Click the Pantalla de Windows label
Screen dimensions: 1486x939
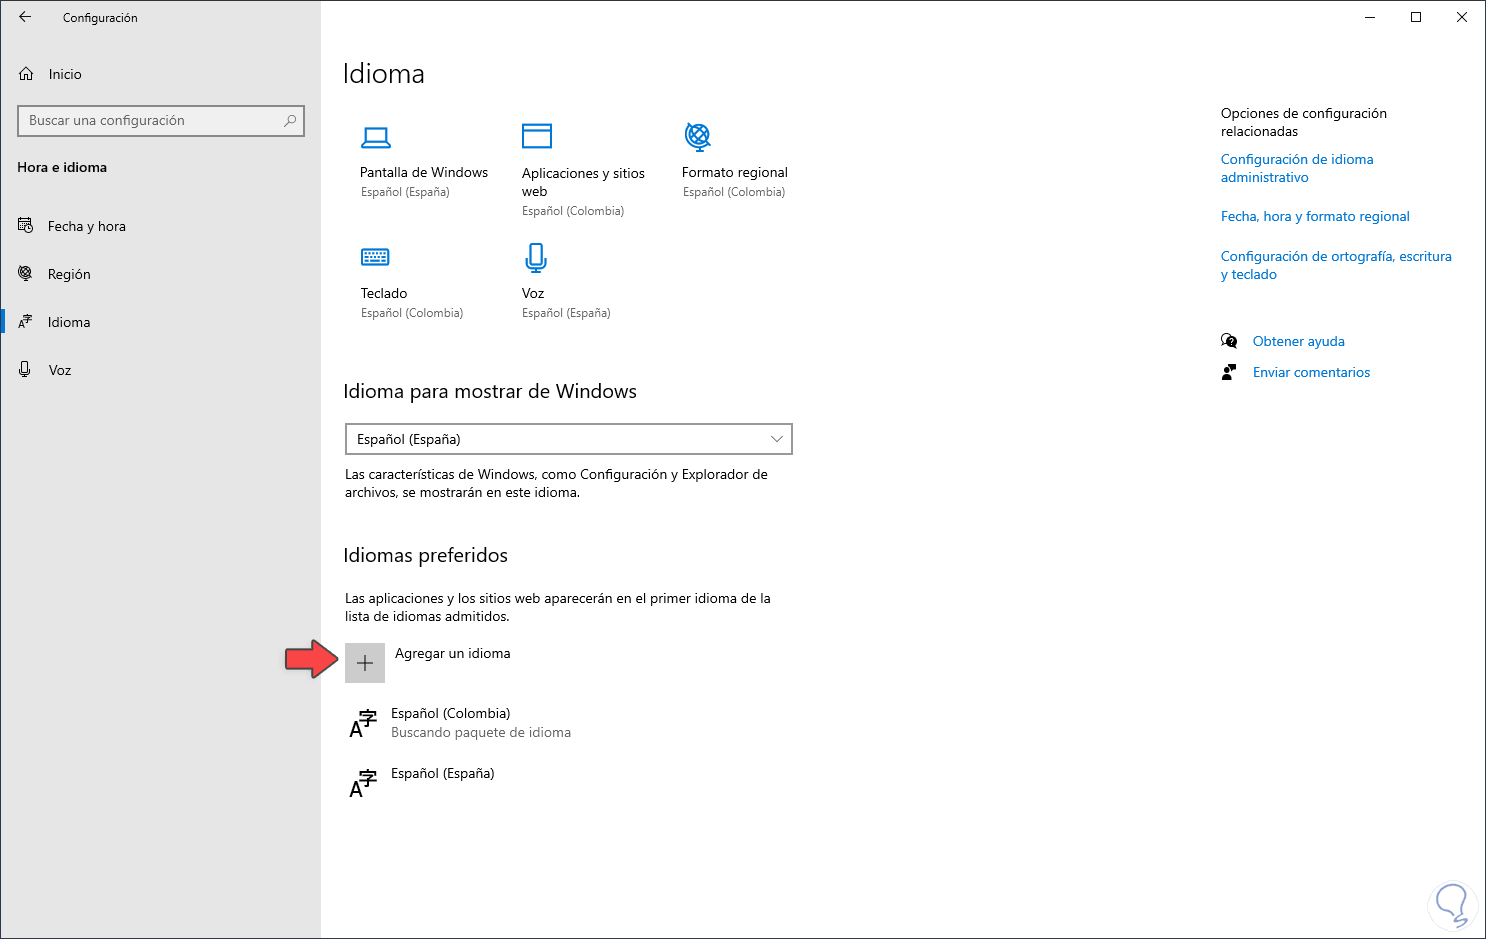pyautogui.click(x=424, y=172)
